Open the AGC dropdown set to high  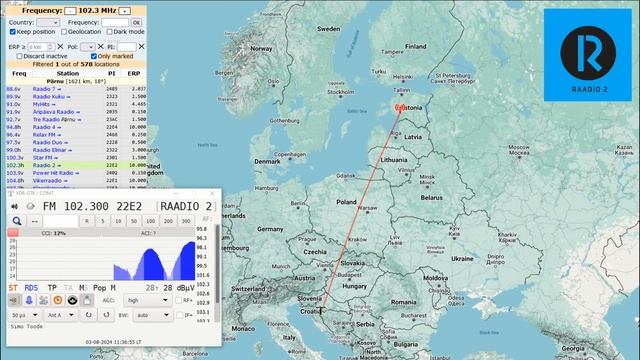pos(147,300)
